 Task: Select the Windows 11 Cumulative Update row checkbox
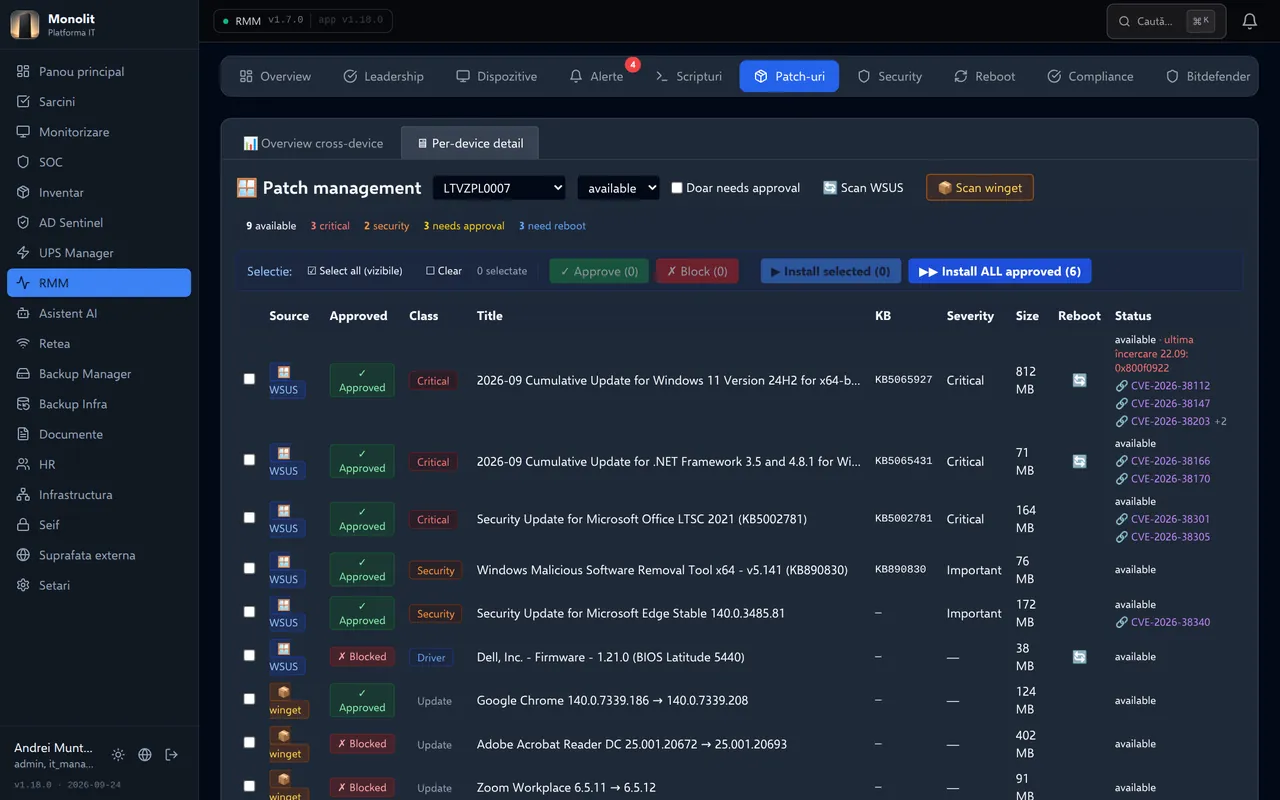249,379
